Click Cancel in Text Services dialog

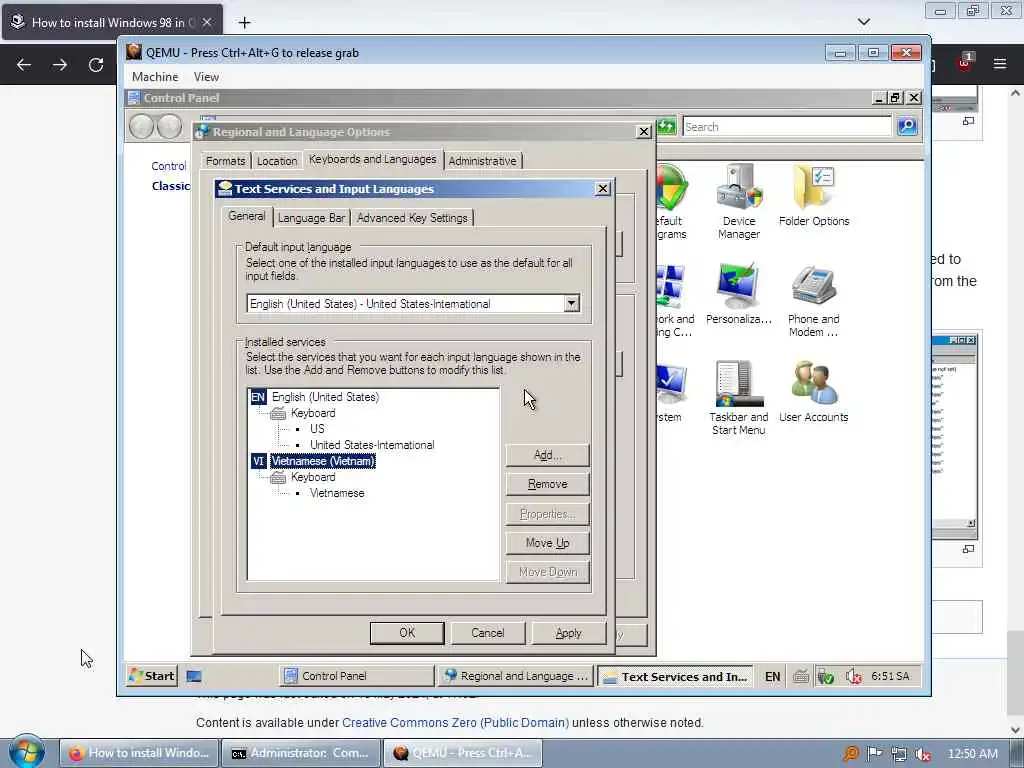tap(488, 632)
